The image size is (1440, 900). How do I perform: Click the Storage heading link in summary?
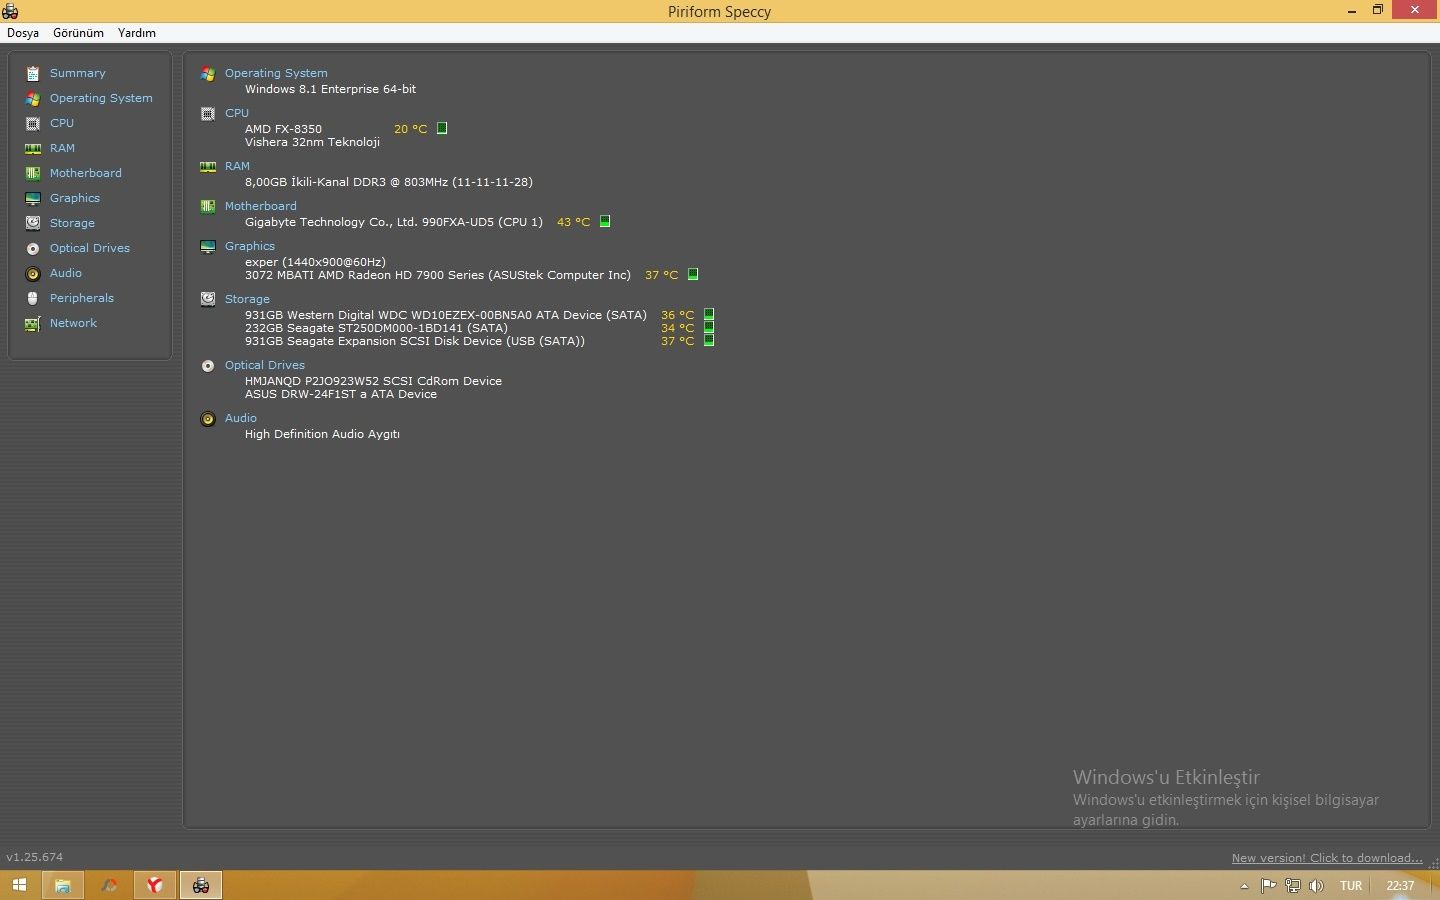coord(247,299)
